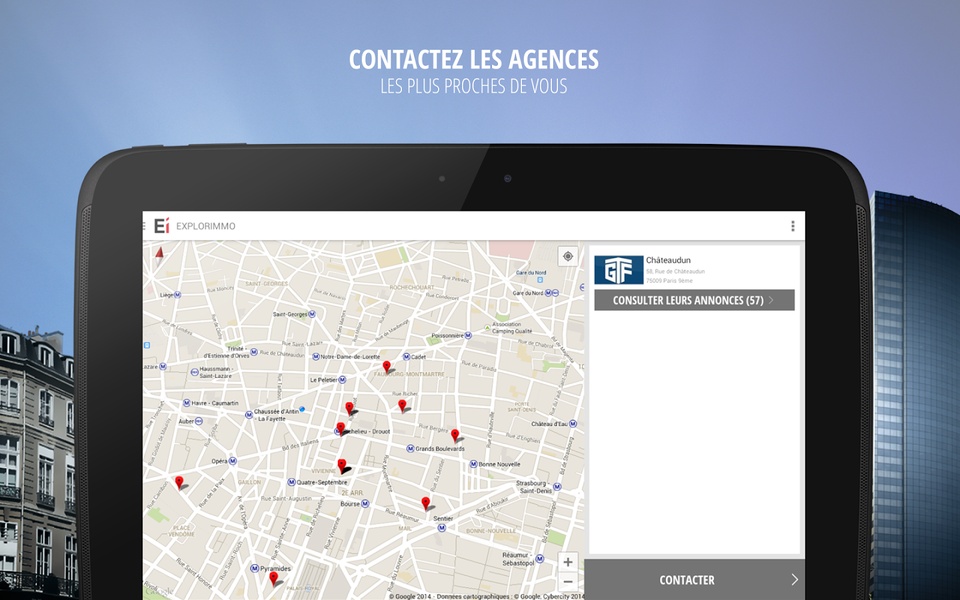Tap the Bonne Nouvelle metro station icon
This screenshot has width=960, height=600.
tap(473, 464)
